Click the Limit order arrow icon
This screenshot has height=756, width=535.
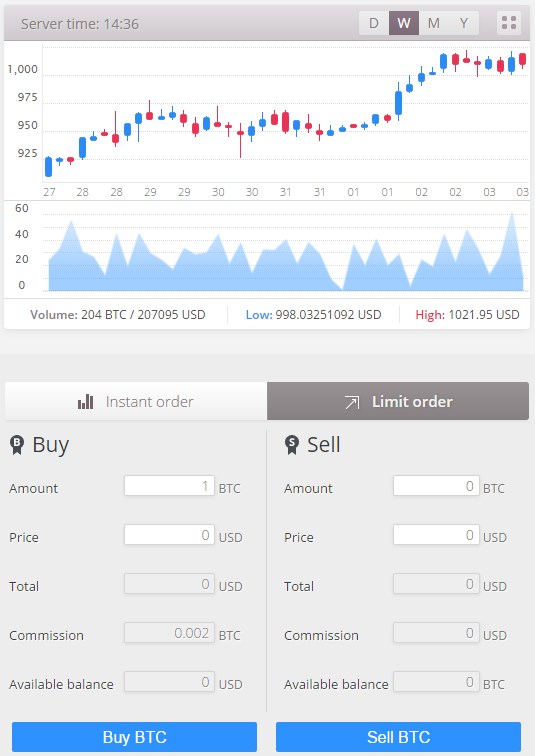coord(352,402)
